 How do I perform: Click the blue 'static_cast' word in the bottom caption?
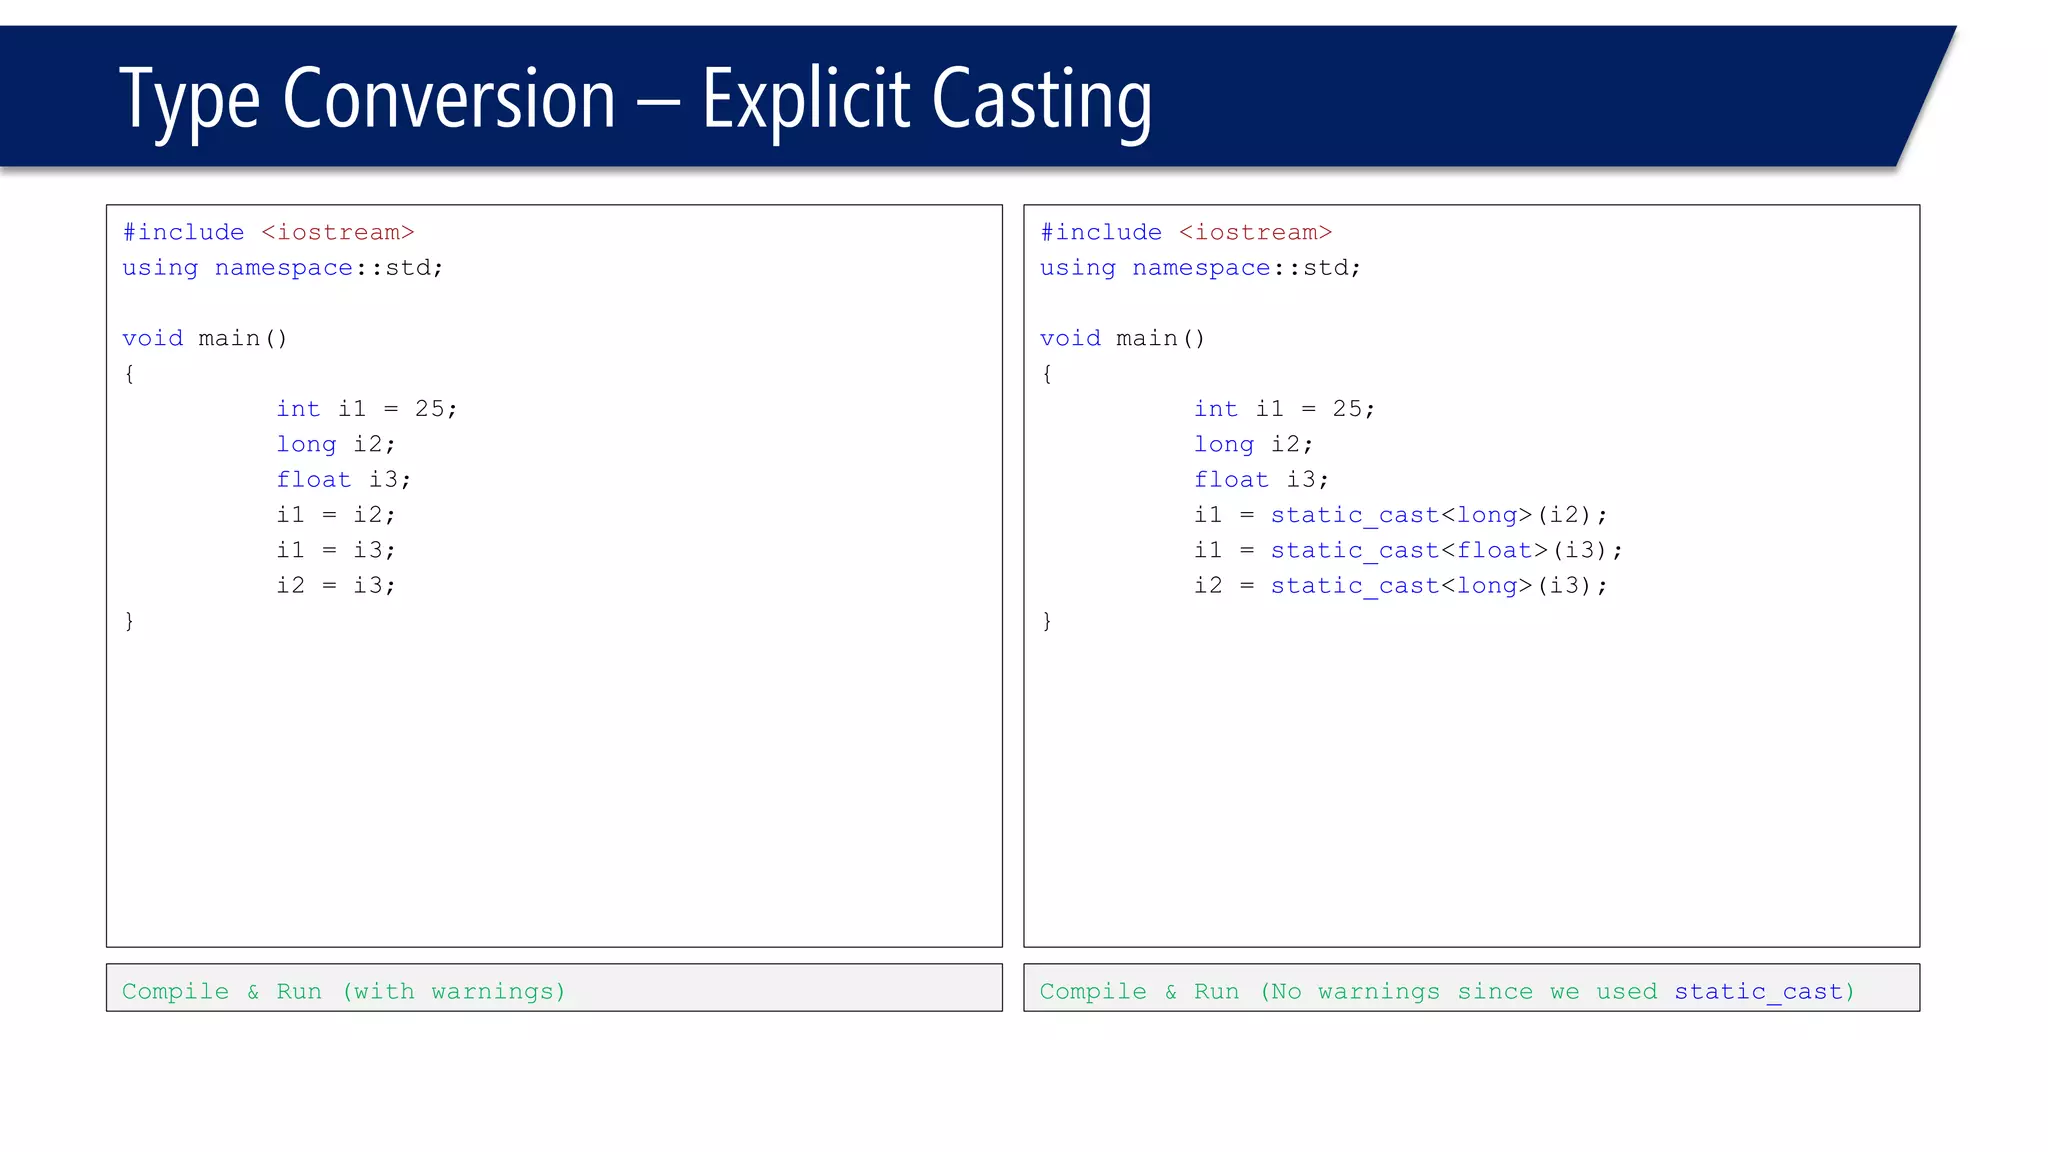point(1757,991)
